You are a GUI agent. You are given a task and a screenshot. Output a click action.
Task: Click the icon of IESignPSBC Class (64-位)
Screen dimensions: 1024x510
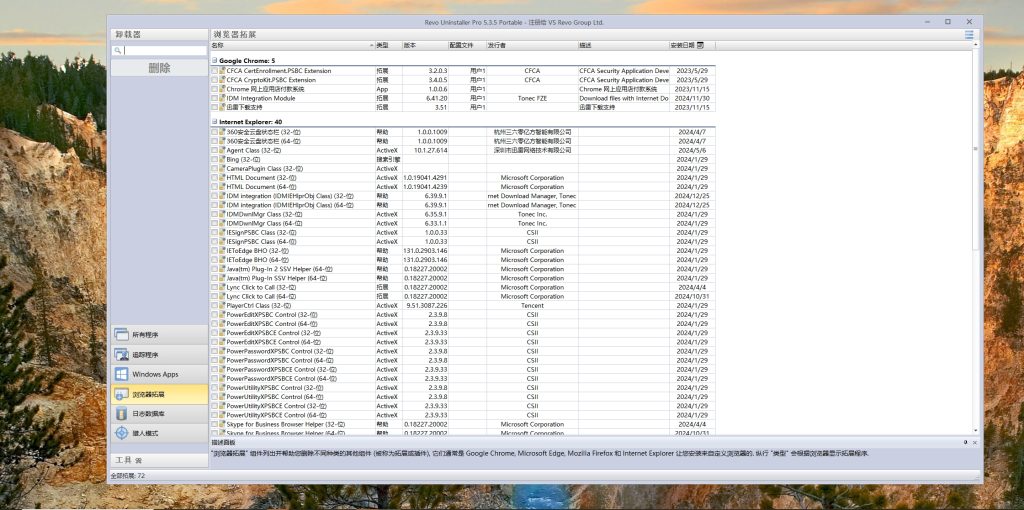(222, 242)
